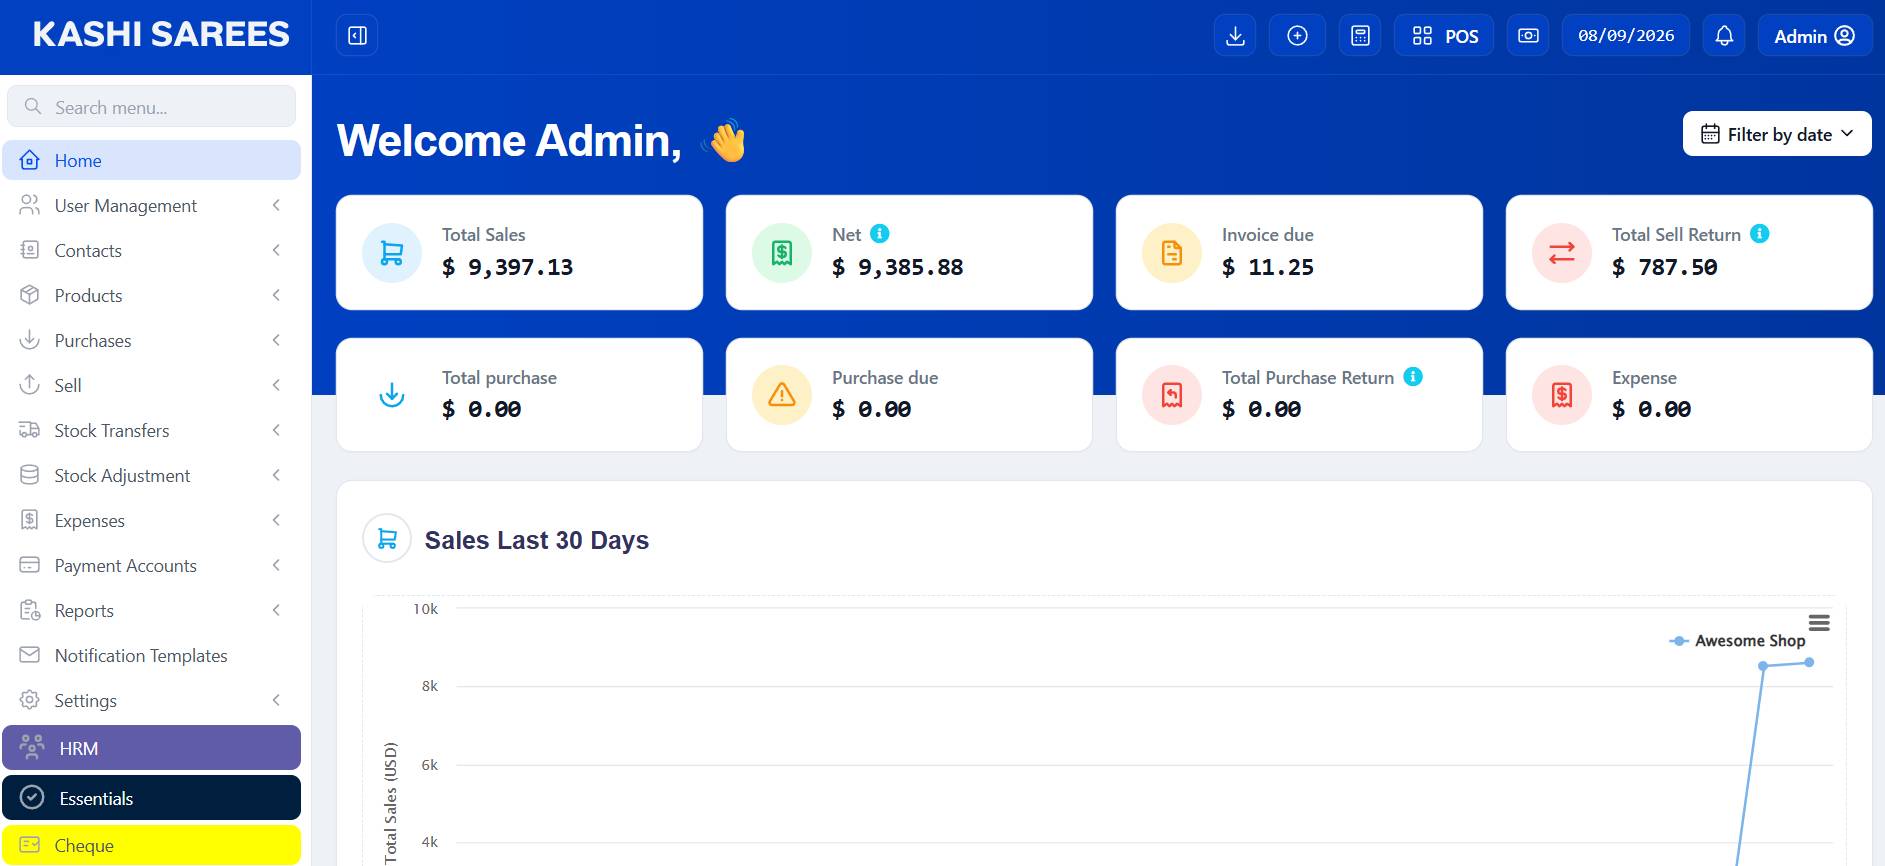Open the HRM module

point(152,748)
